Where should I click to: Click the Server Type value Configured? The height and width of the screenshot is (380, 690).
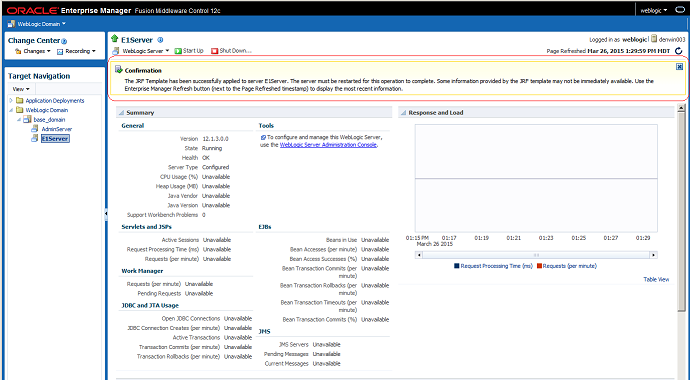(216, 167)
